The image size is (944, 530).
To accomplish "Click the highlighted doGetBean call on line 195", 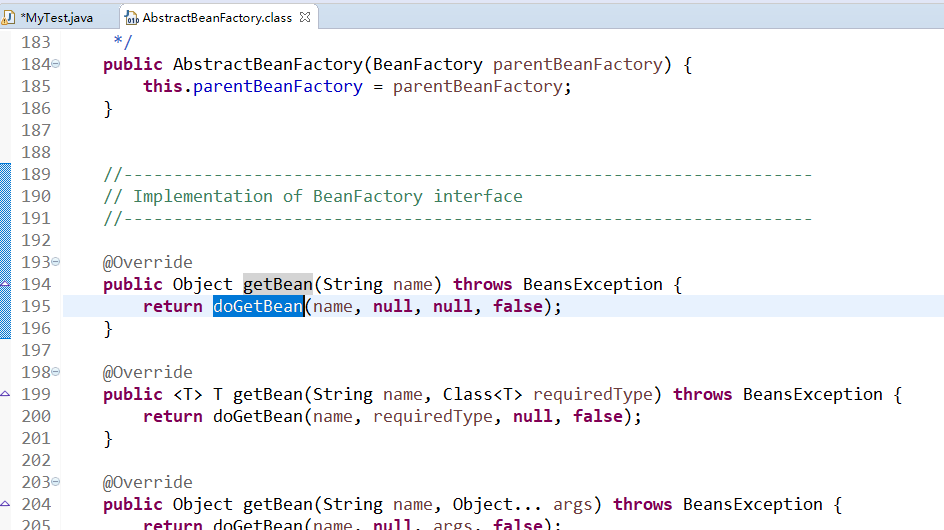I will tap(258, 306).
